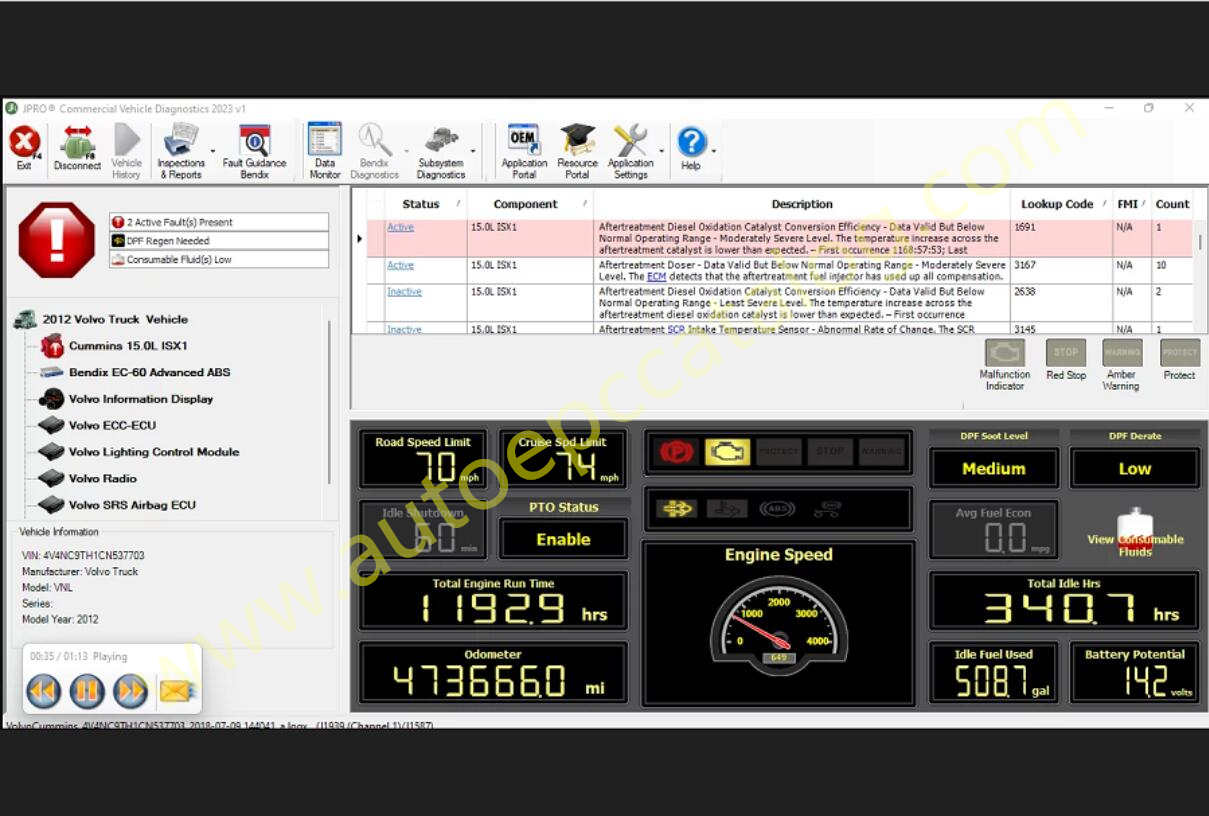
Task: Click the DPF Soot Level Medium readout
Action: 993,468
